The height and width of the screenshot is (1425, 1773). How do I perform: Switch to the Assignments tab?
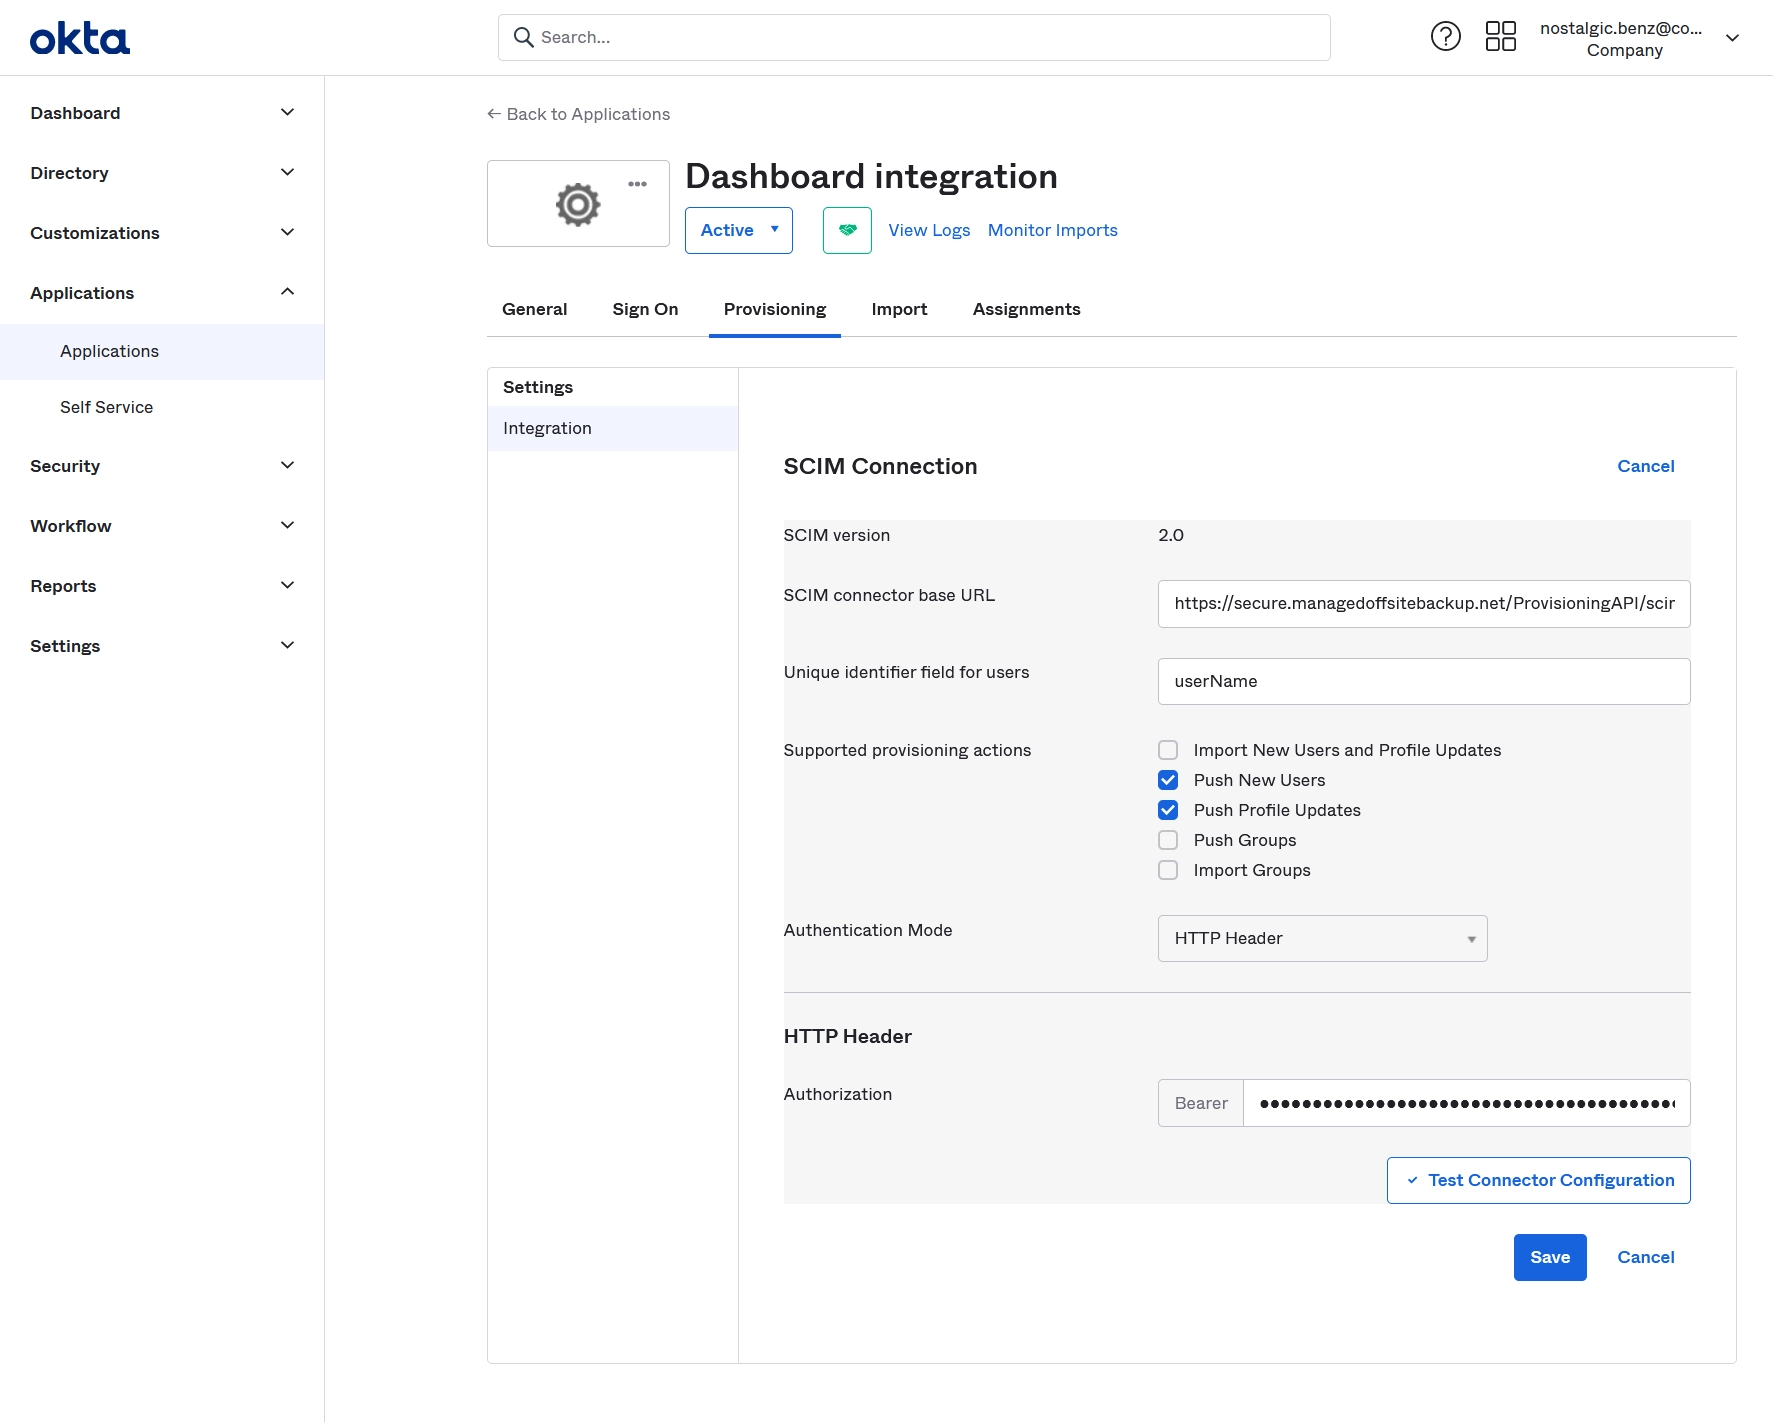(1026, 309)
